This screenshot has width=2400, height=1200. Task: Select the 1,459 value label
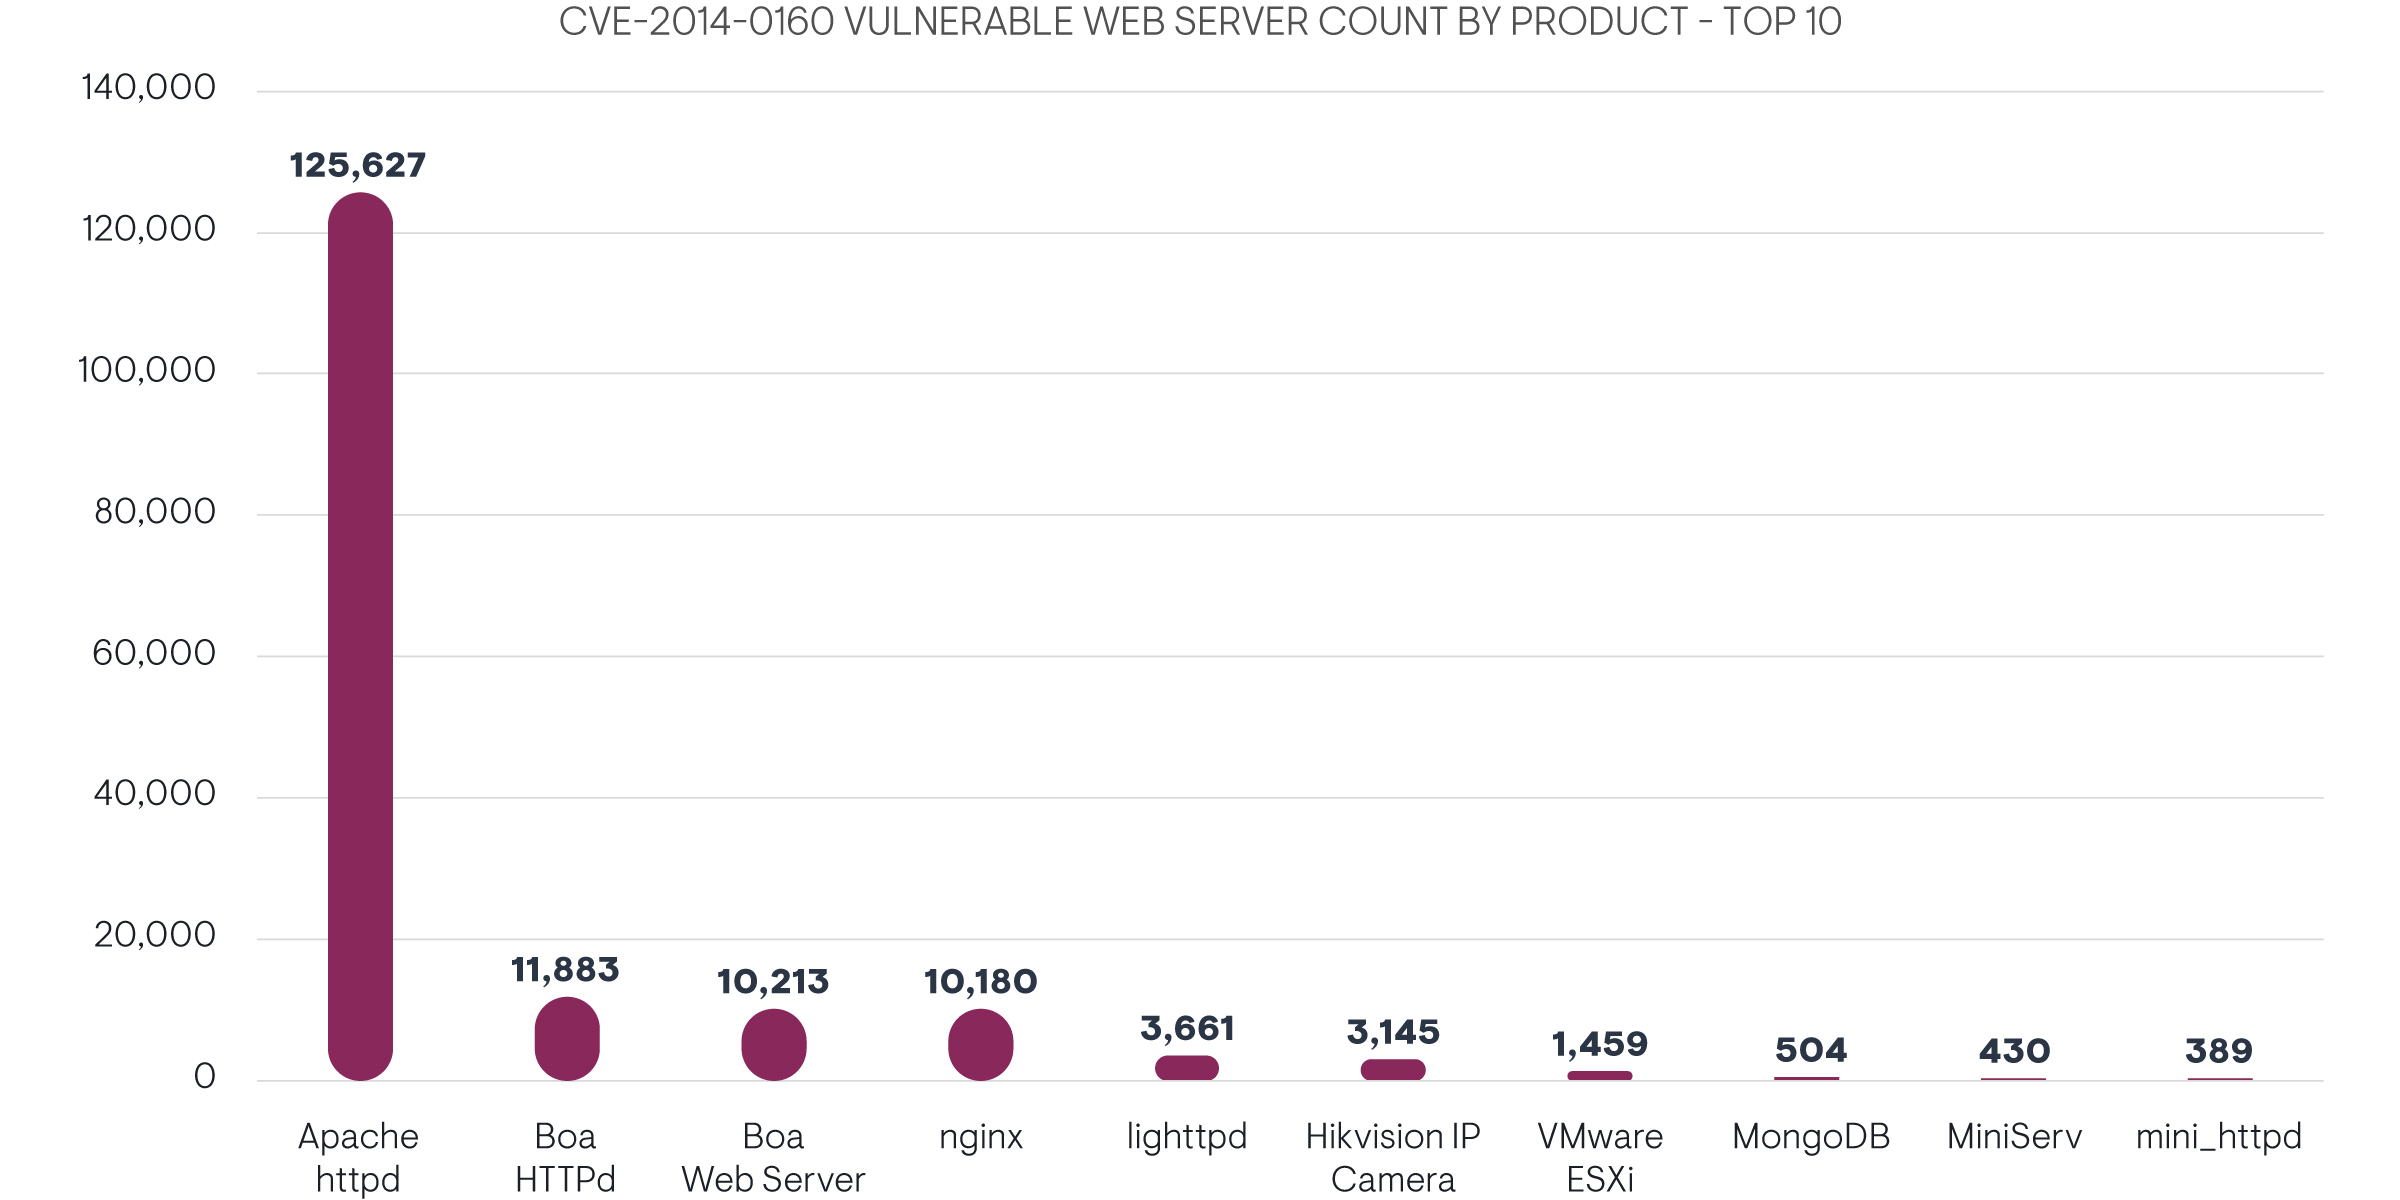click(1600, 1044)
